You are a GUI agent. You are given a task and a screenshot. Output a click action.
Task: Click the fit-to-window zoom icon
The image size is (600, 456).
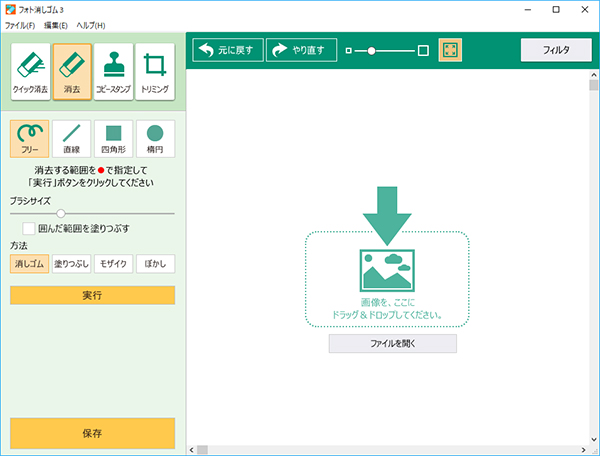tap(450, 50)
